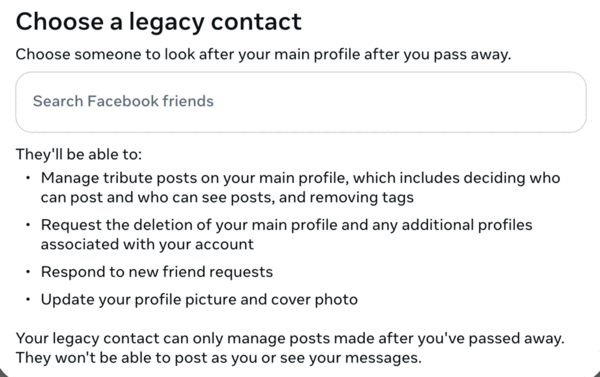
Task: Click the Respond to new friend requests item
Action: [x=157, y=272]
